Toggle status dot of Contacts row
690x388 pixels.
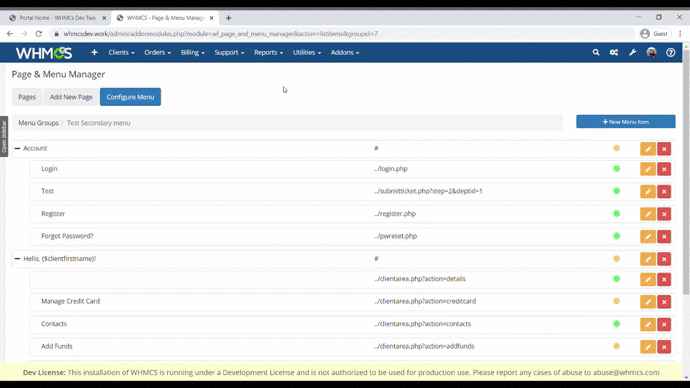[x=617, y=324]
